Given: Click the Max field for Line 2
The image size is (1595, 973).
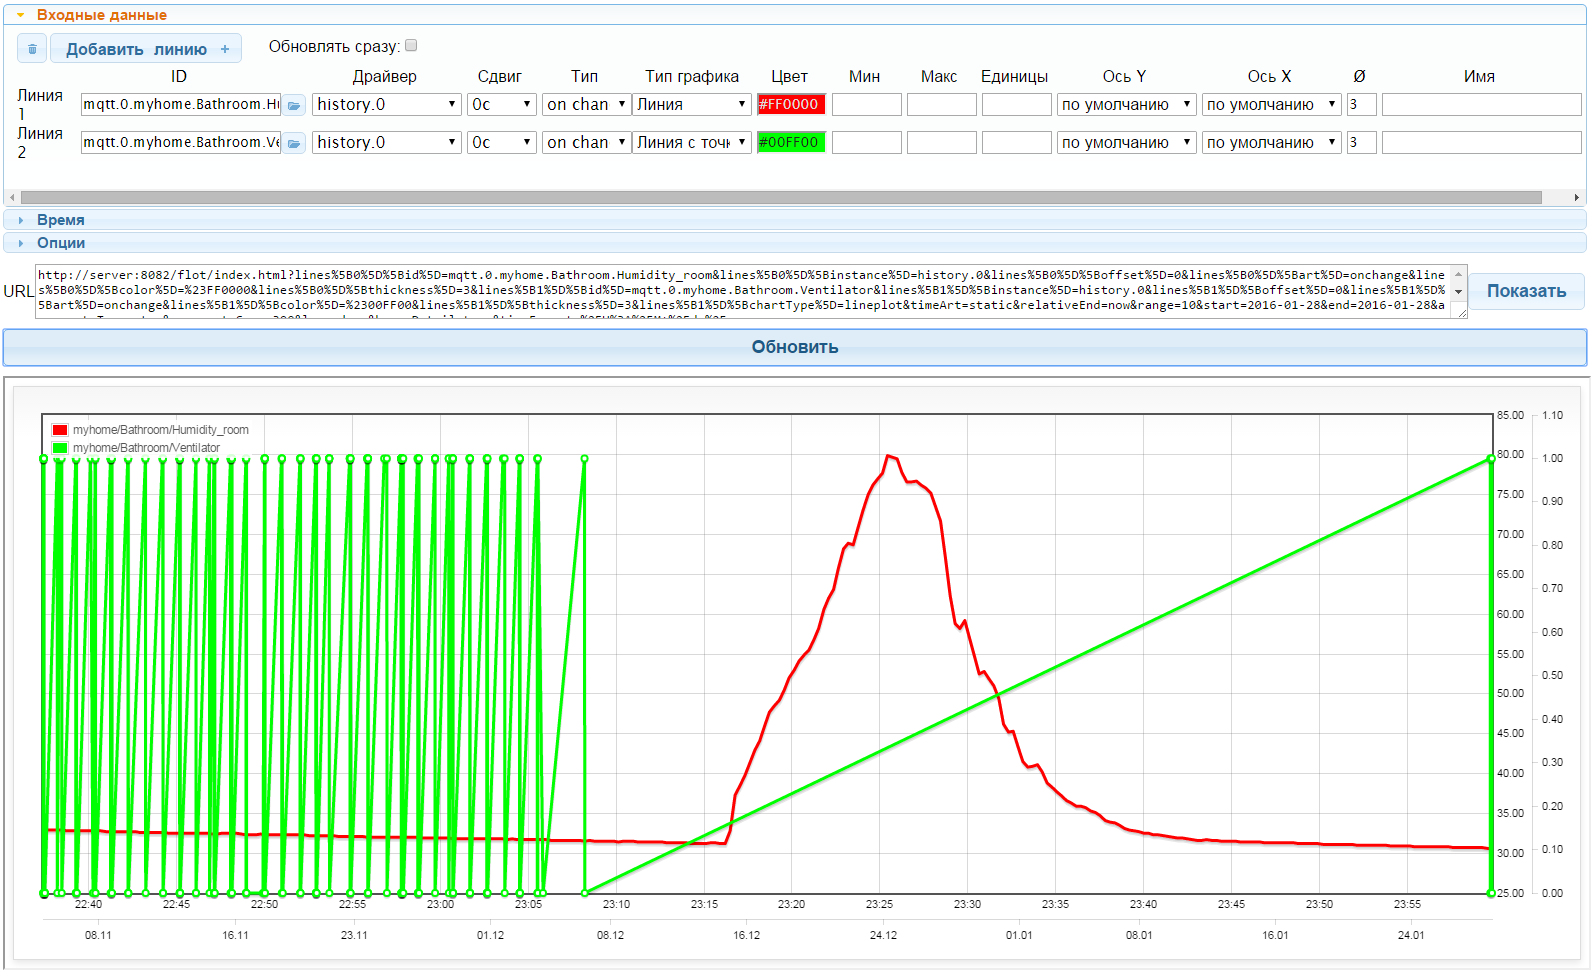Looking at the screenshot, I should [x=941, y=142].
